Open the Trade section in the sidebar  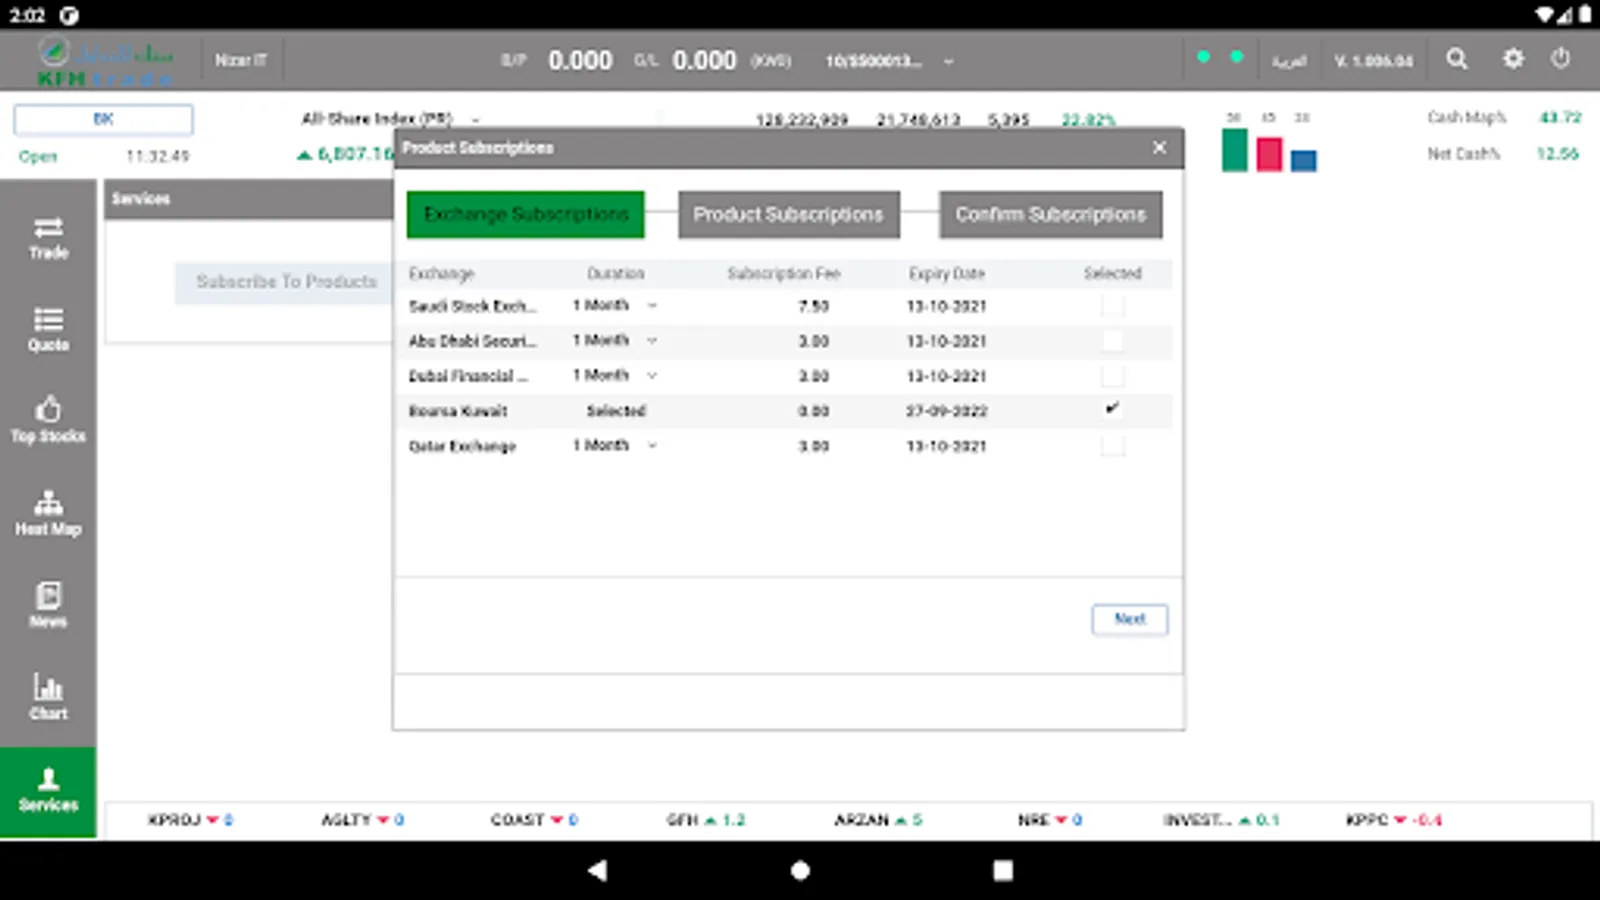click(x=48, y=238)
